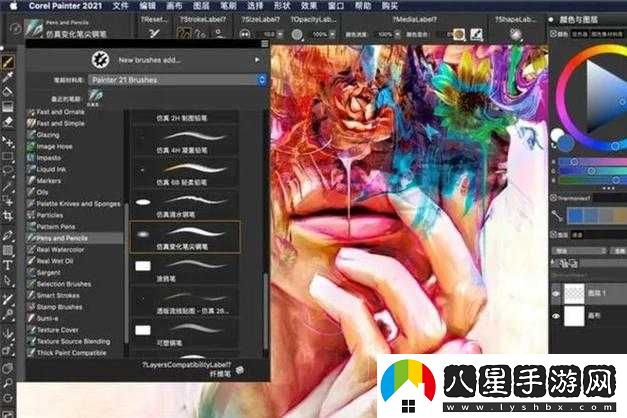The height and width of the screenshot is (418, 627).
Task: Select the Lasso selection tool
Action: point(8,171)
